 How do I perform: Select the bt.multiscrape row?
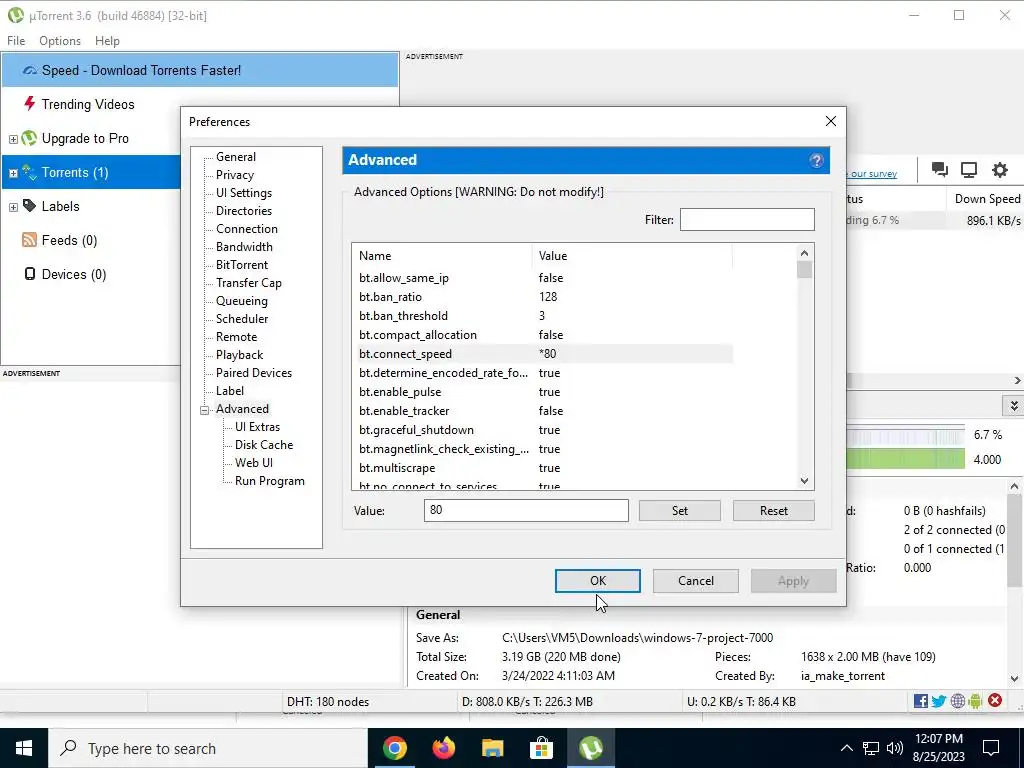(543, 468)
